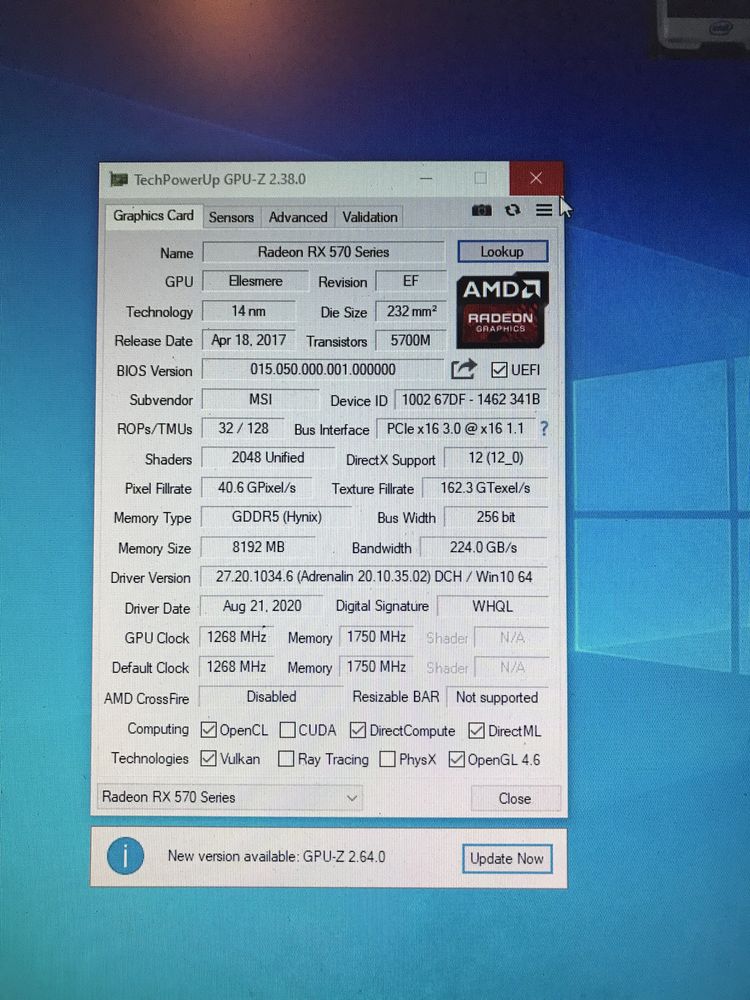Click the Memory clock 1750 MHz in GPU Clock row
The image size is (750, 1000).
[376, 636]
